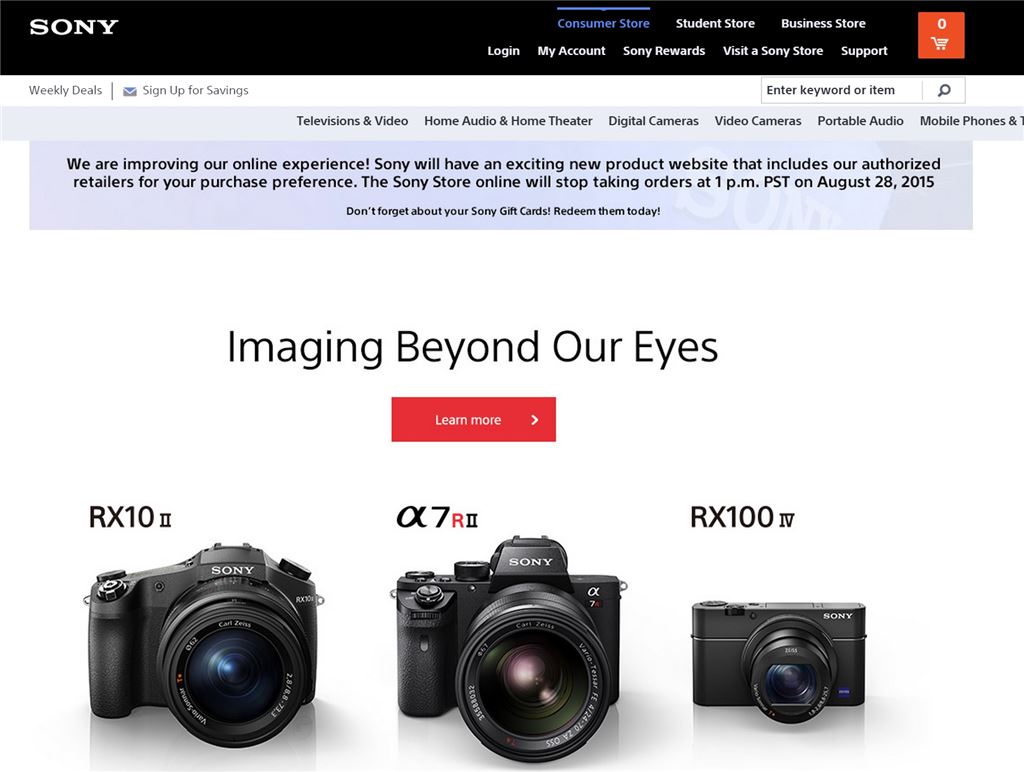Open Home Audio & Home Theater menu
This screenshot has height=772, width=1024.
(508, 121)
